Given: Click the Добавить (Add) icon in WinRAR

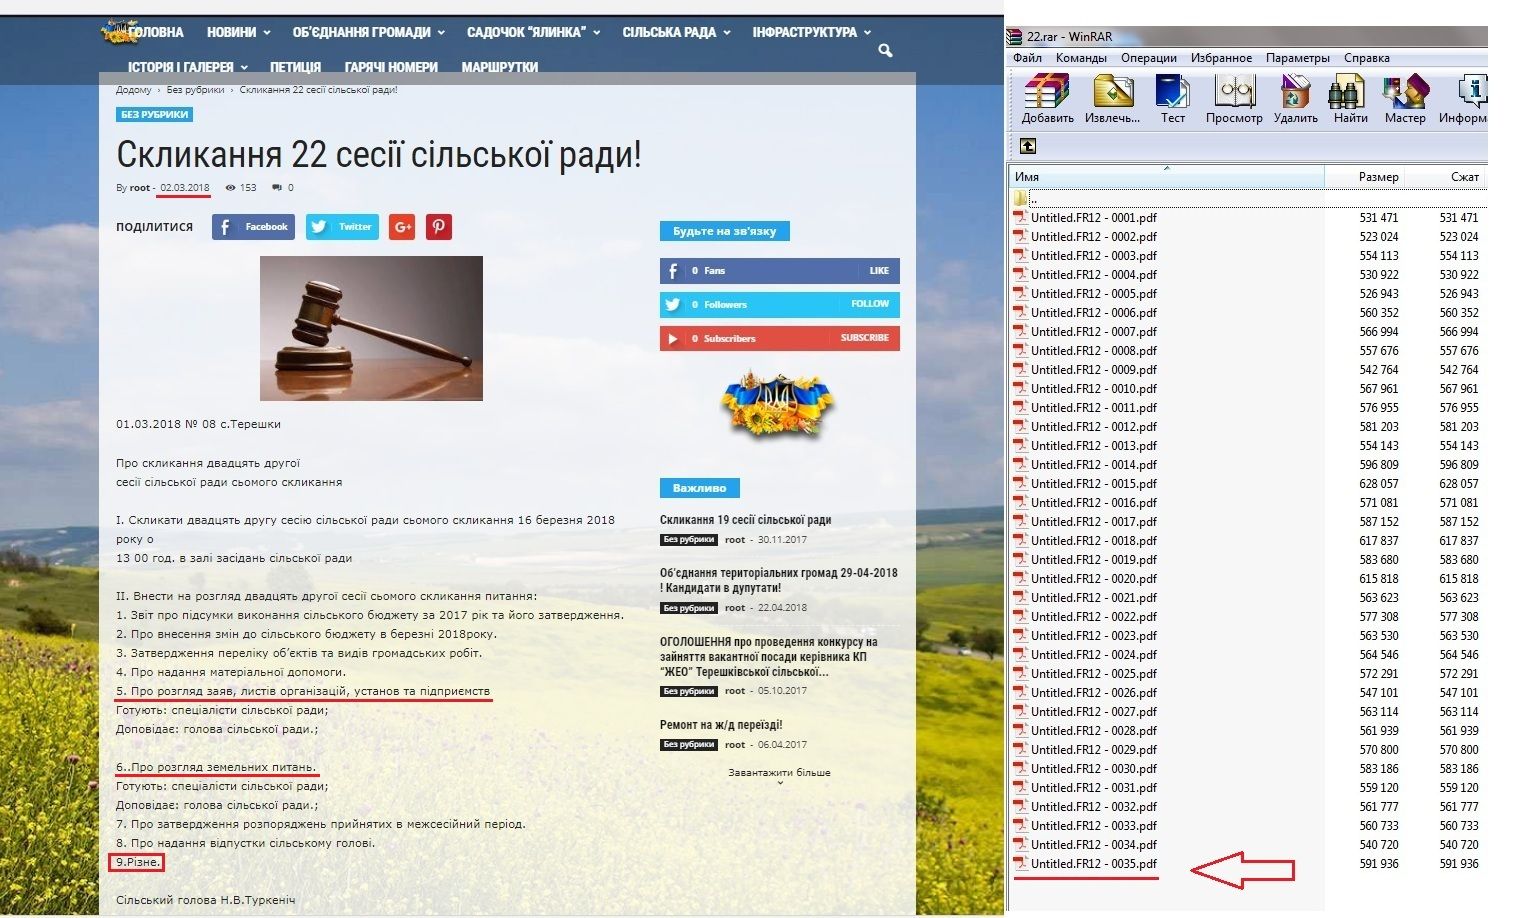Looking at the screenshot, I should [1046, 97].
